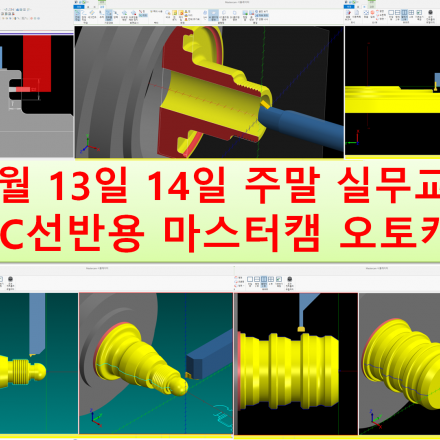Activate yellow grooved shaft viewport on black background
Viewport: 440px width, 440px height.
pos(297,364)
